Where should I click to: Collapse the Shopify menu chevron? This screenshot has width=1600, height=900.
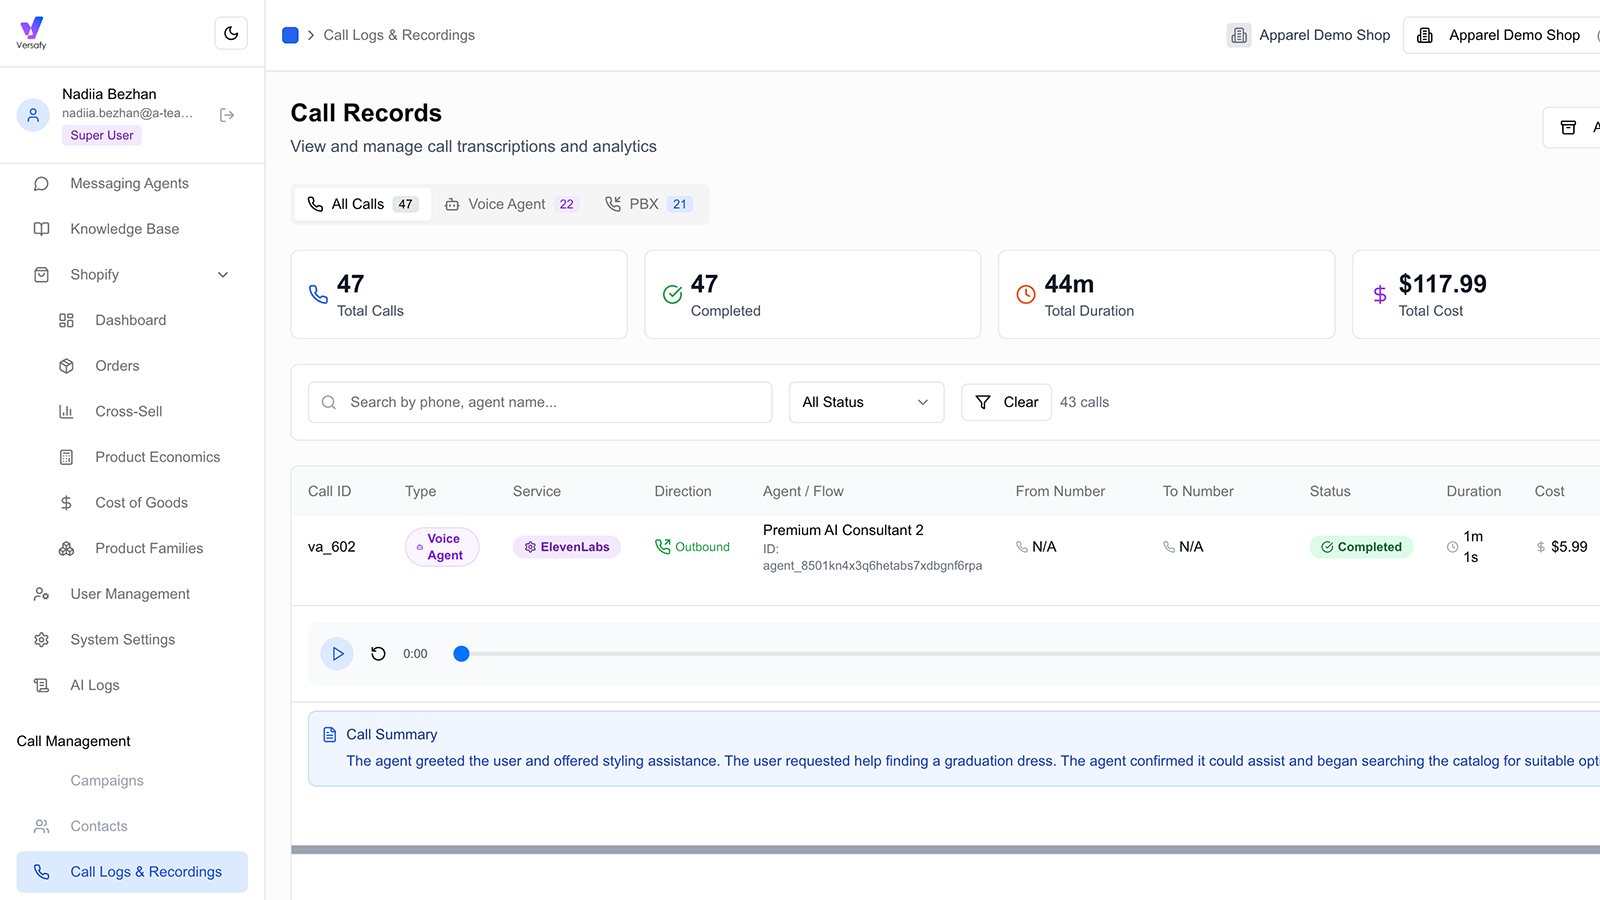(x=223, y=275)
